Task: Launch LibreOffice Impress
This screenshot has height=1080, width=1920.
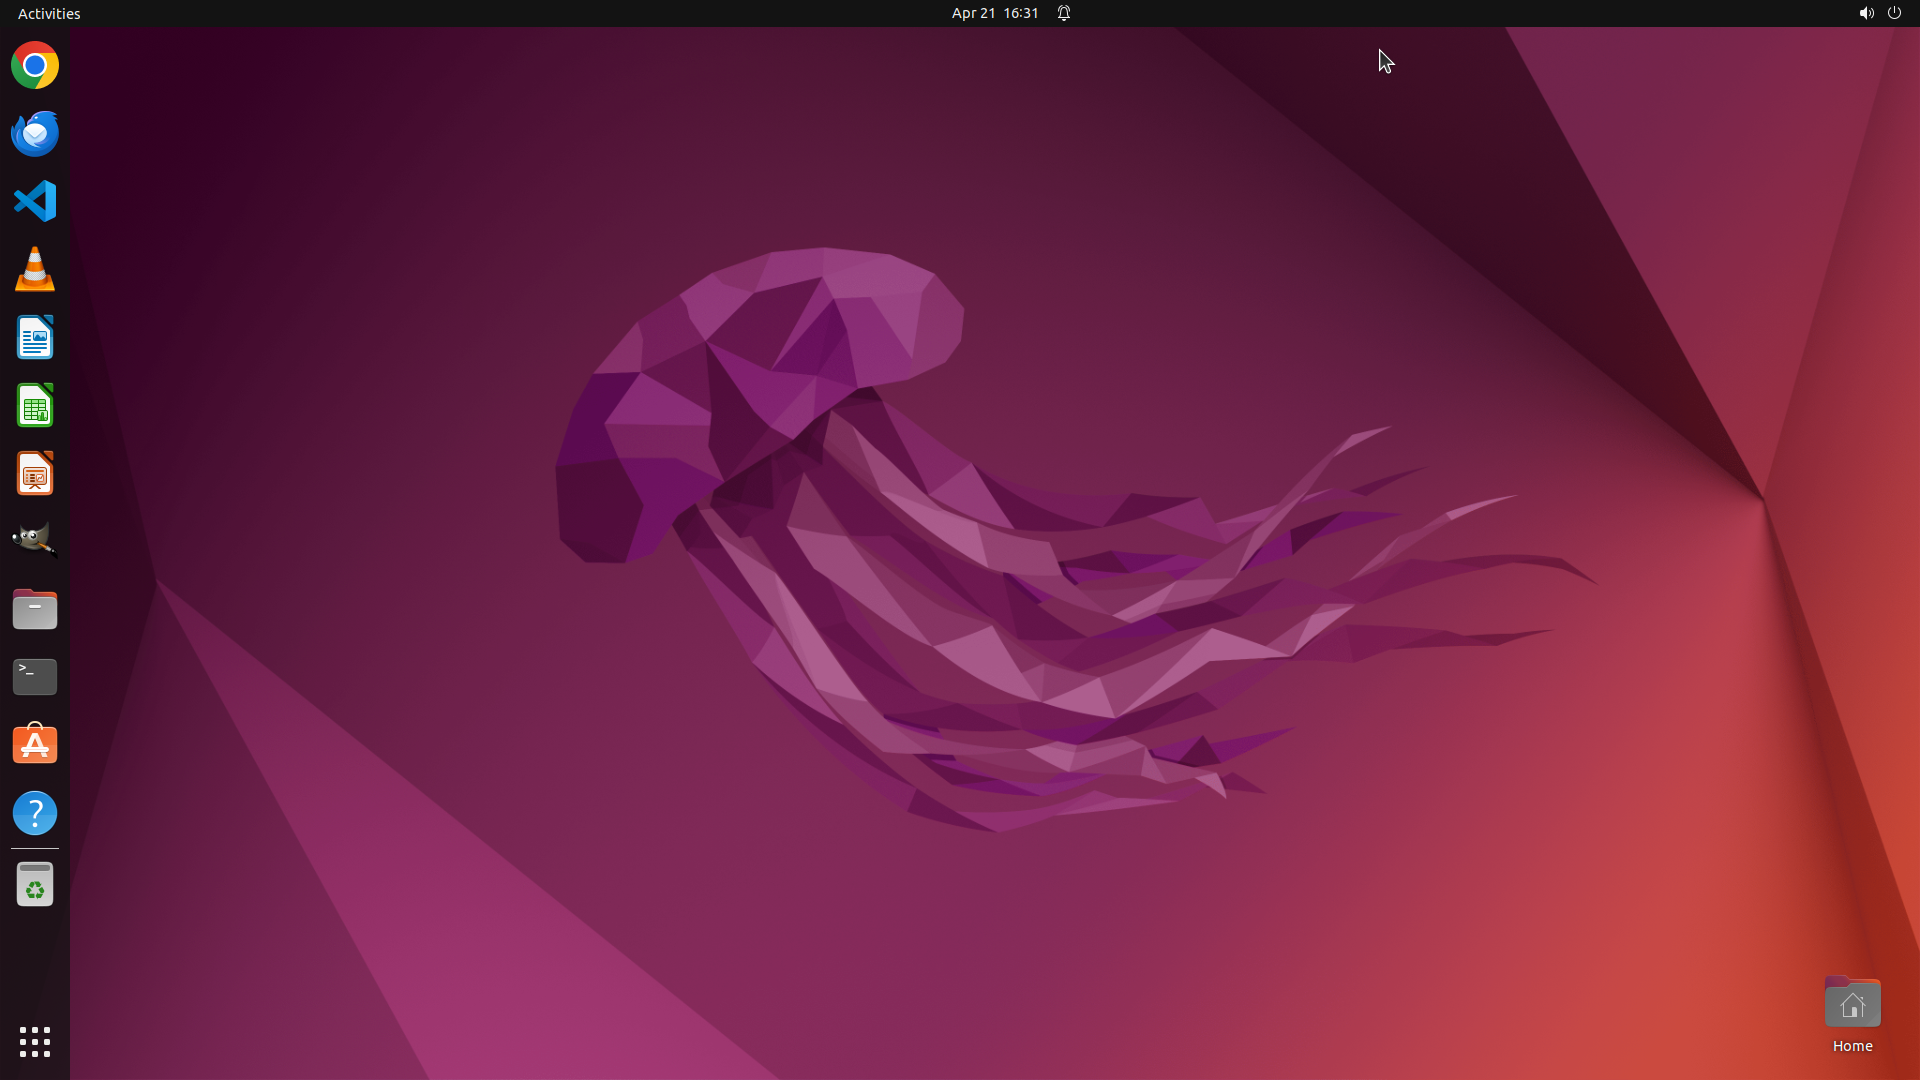Action: 35,474
